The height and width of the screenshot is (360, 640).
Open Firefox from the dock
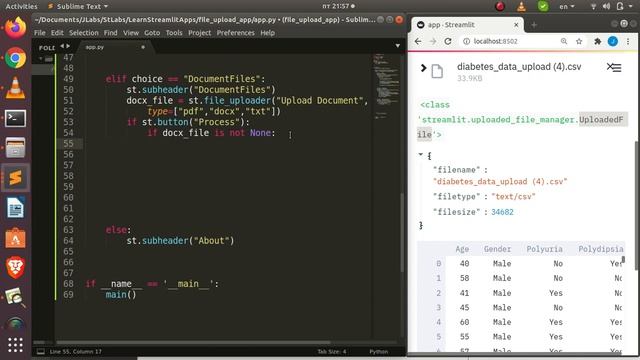[16, 28]
